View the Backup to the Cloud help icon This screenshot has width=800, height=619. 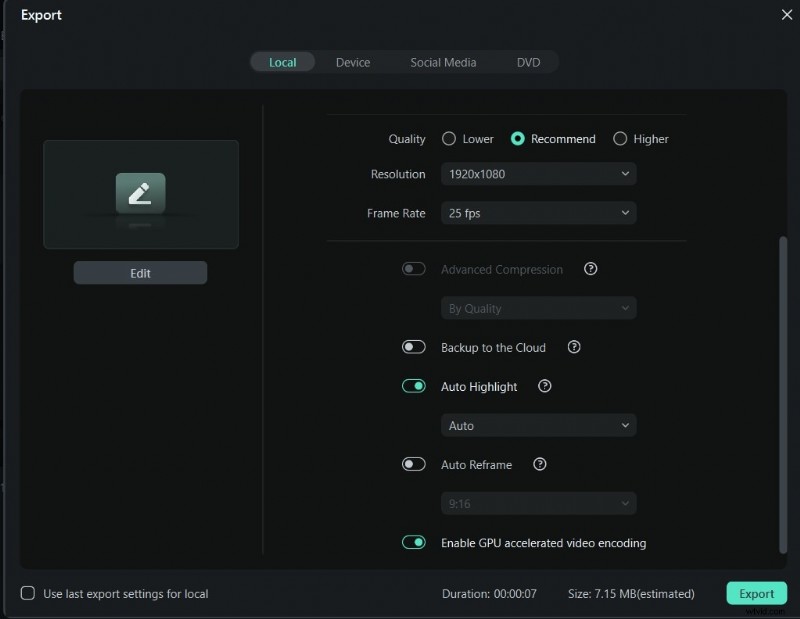(573, 347)
